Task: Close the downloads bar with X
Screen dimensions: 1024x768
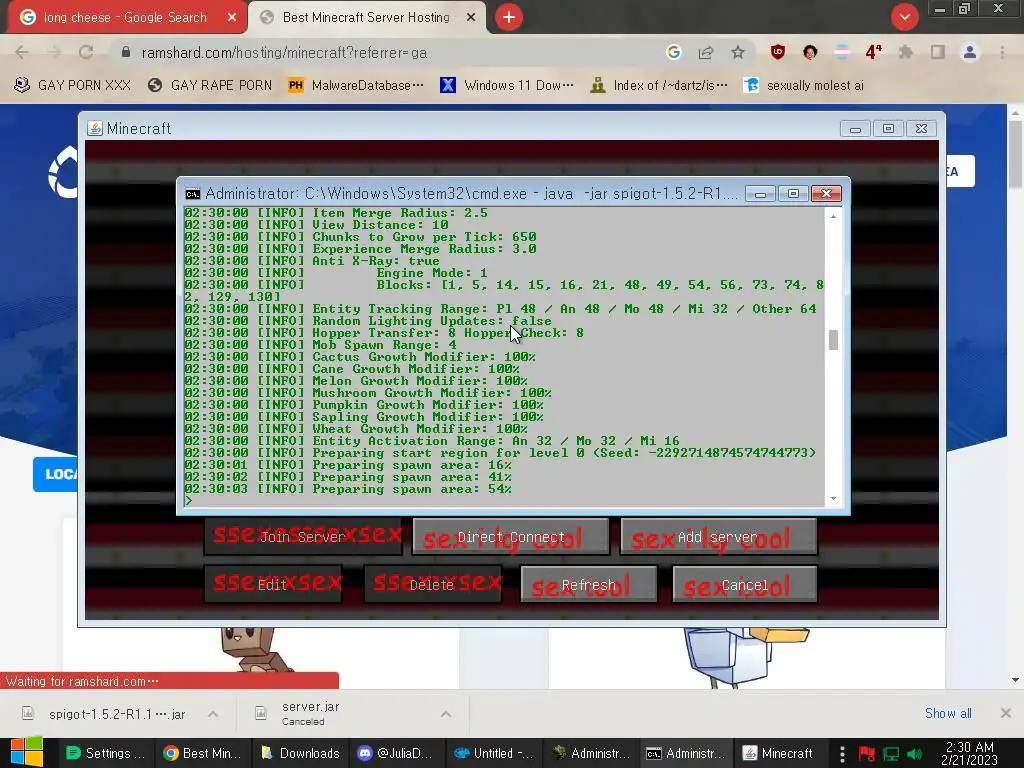Action: (1006, 713)
